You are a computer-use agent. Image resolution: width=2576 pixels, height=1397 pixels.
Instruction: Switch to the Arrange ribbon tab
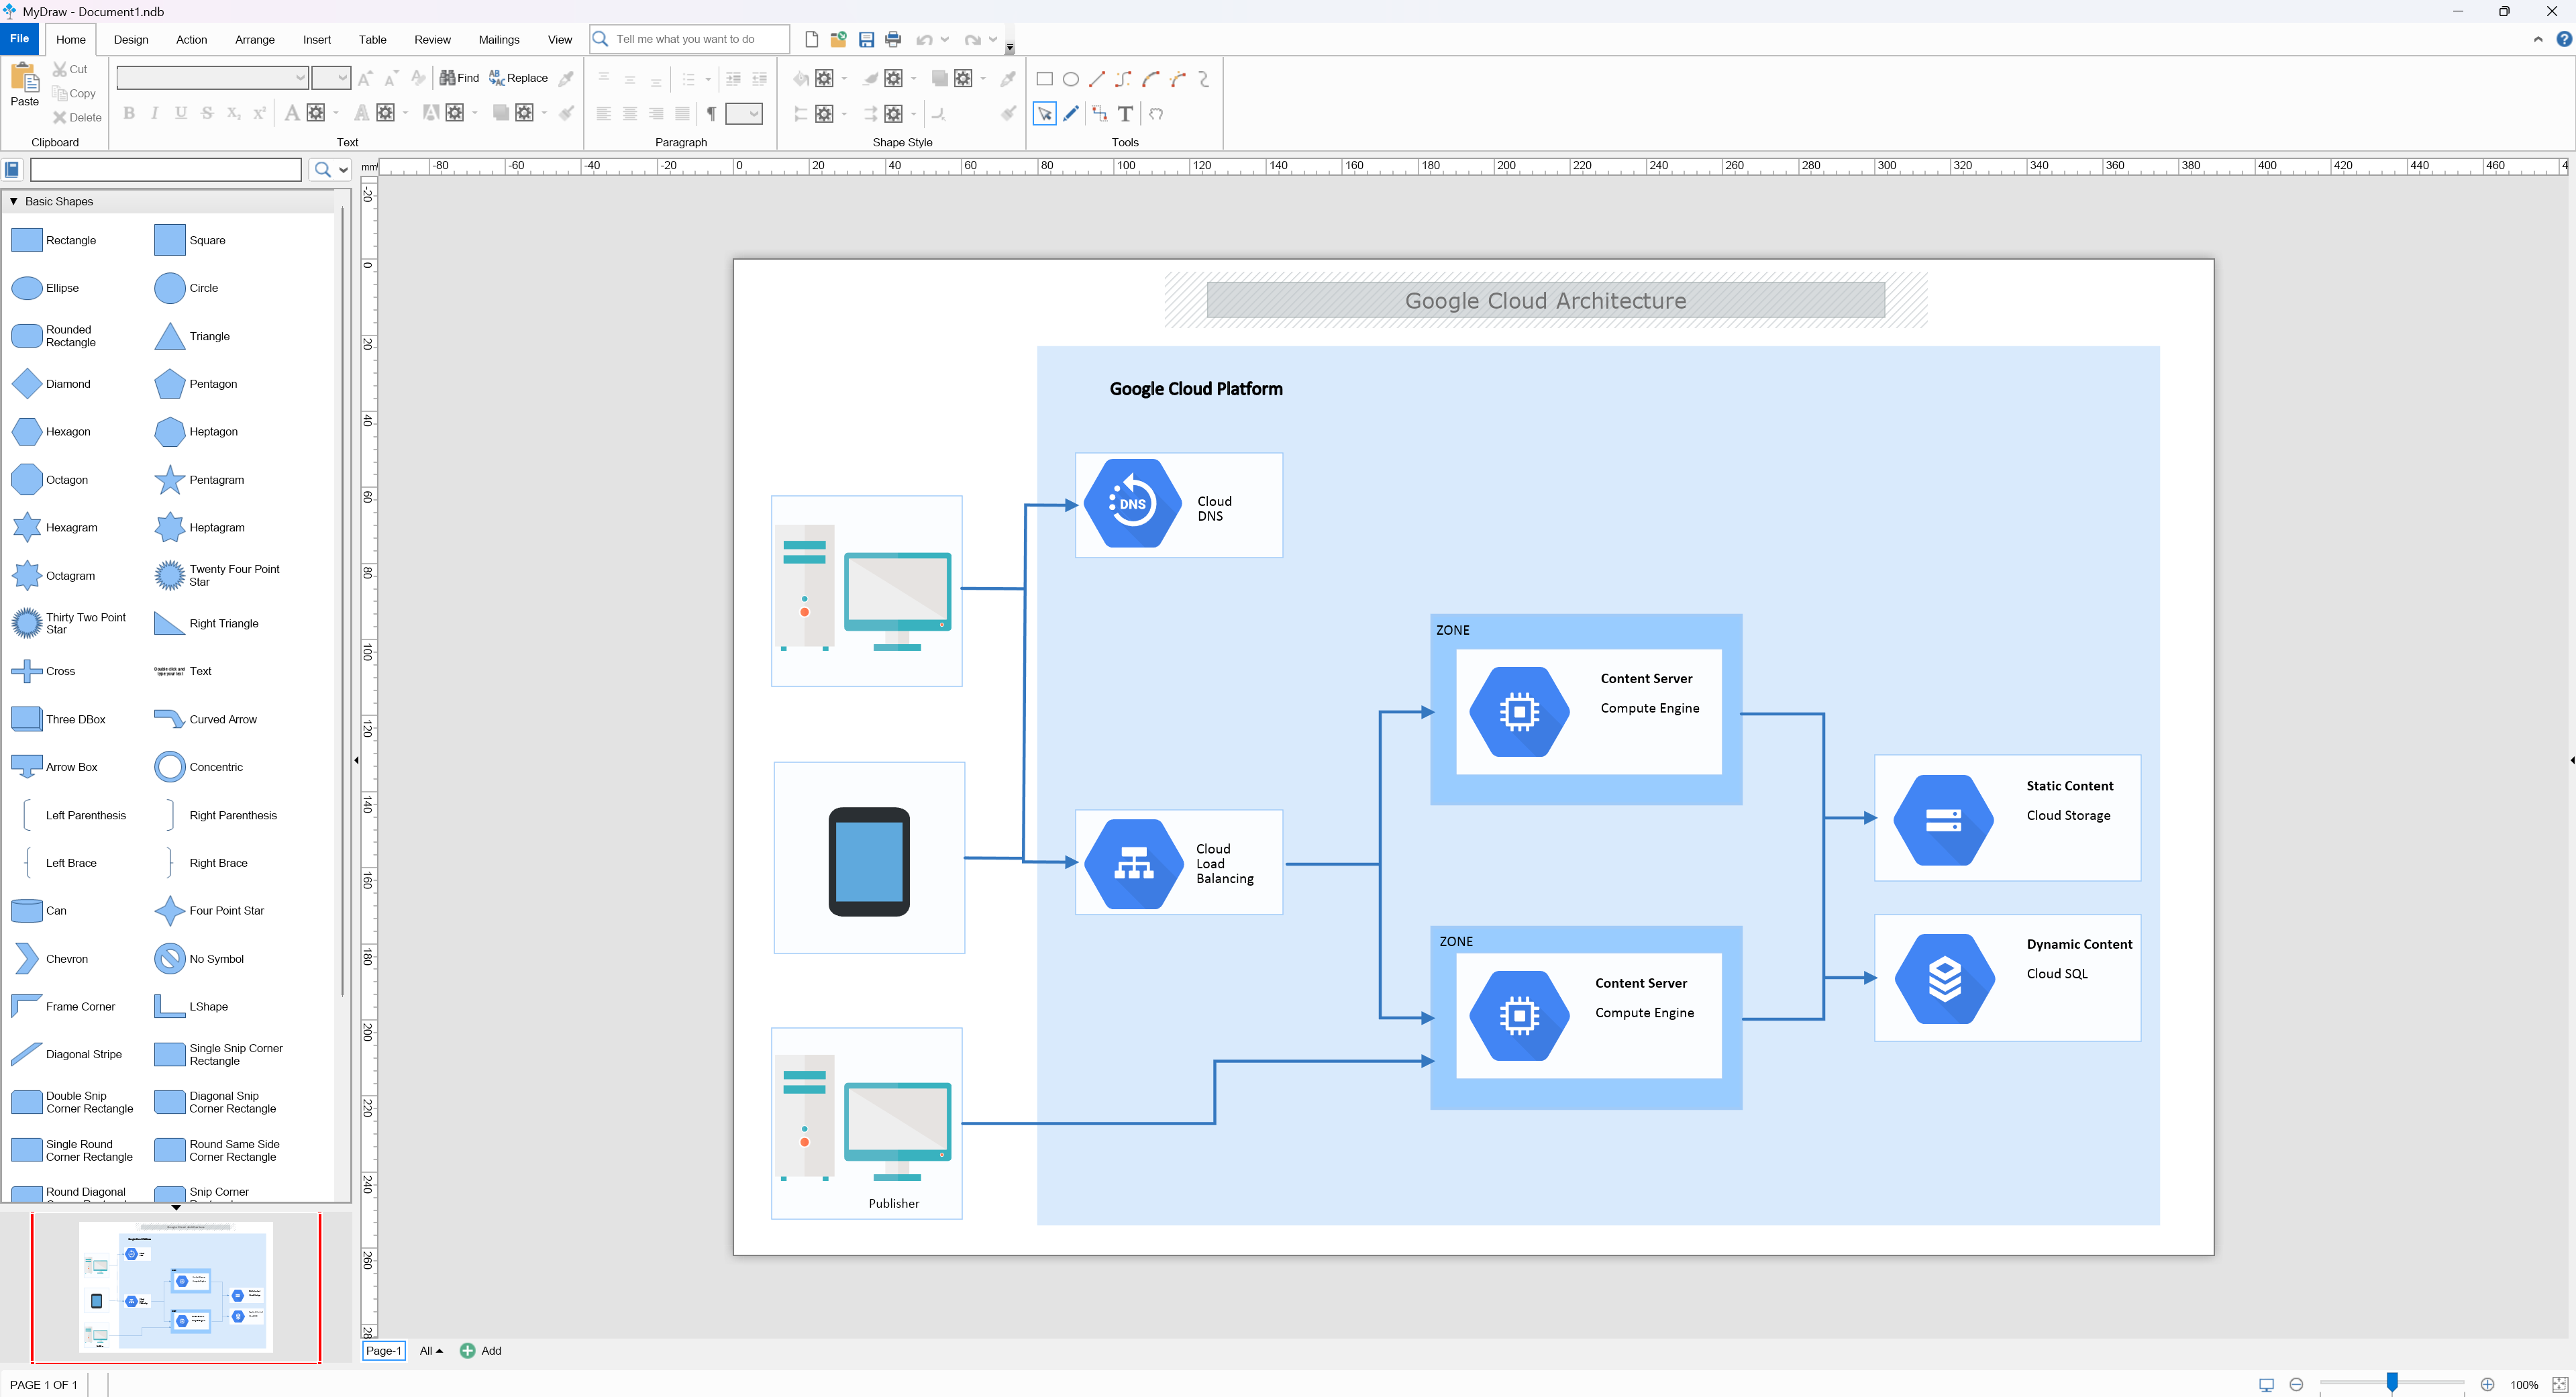click(255, 40)
